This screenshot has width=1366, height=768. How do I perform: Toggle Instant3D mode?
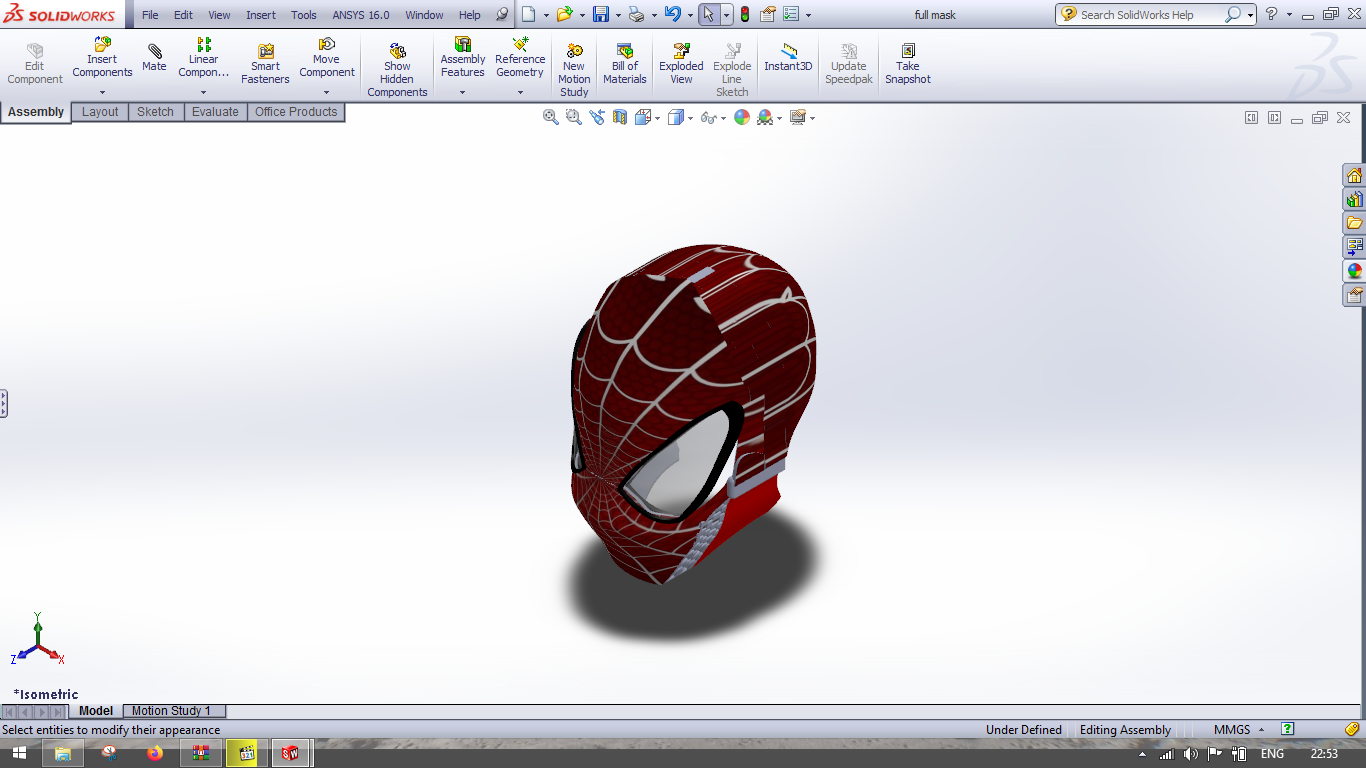coord(788,57)
